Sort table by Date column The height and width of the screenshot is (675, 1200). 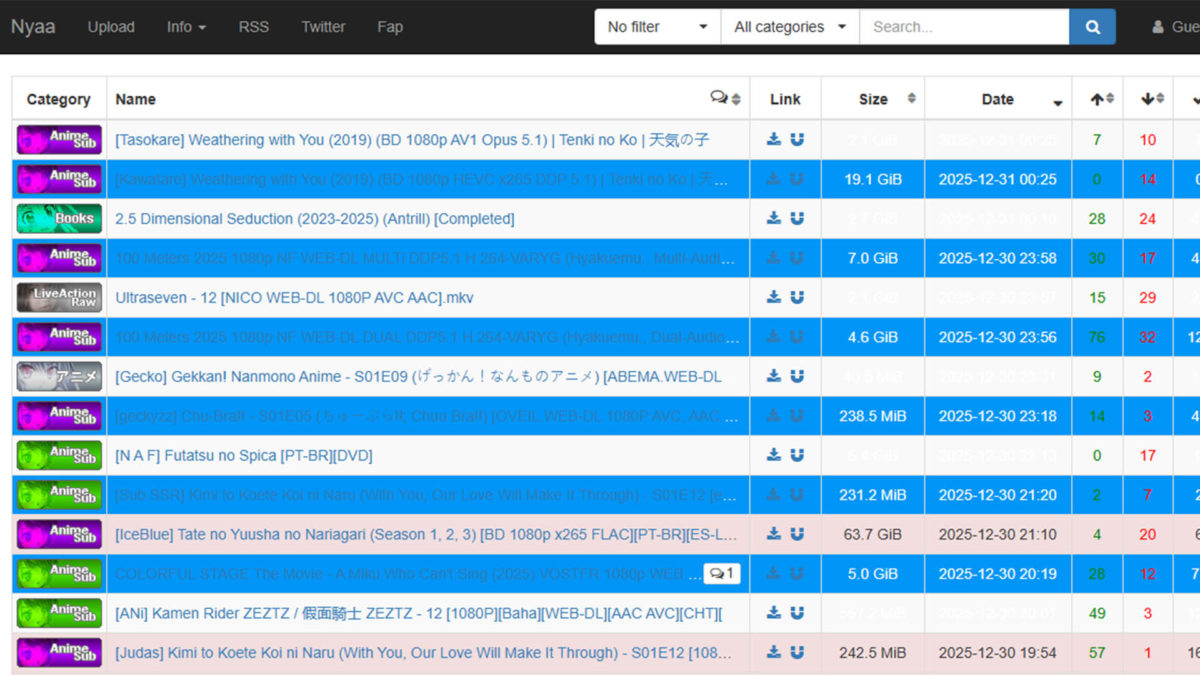998,99
